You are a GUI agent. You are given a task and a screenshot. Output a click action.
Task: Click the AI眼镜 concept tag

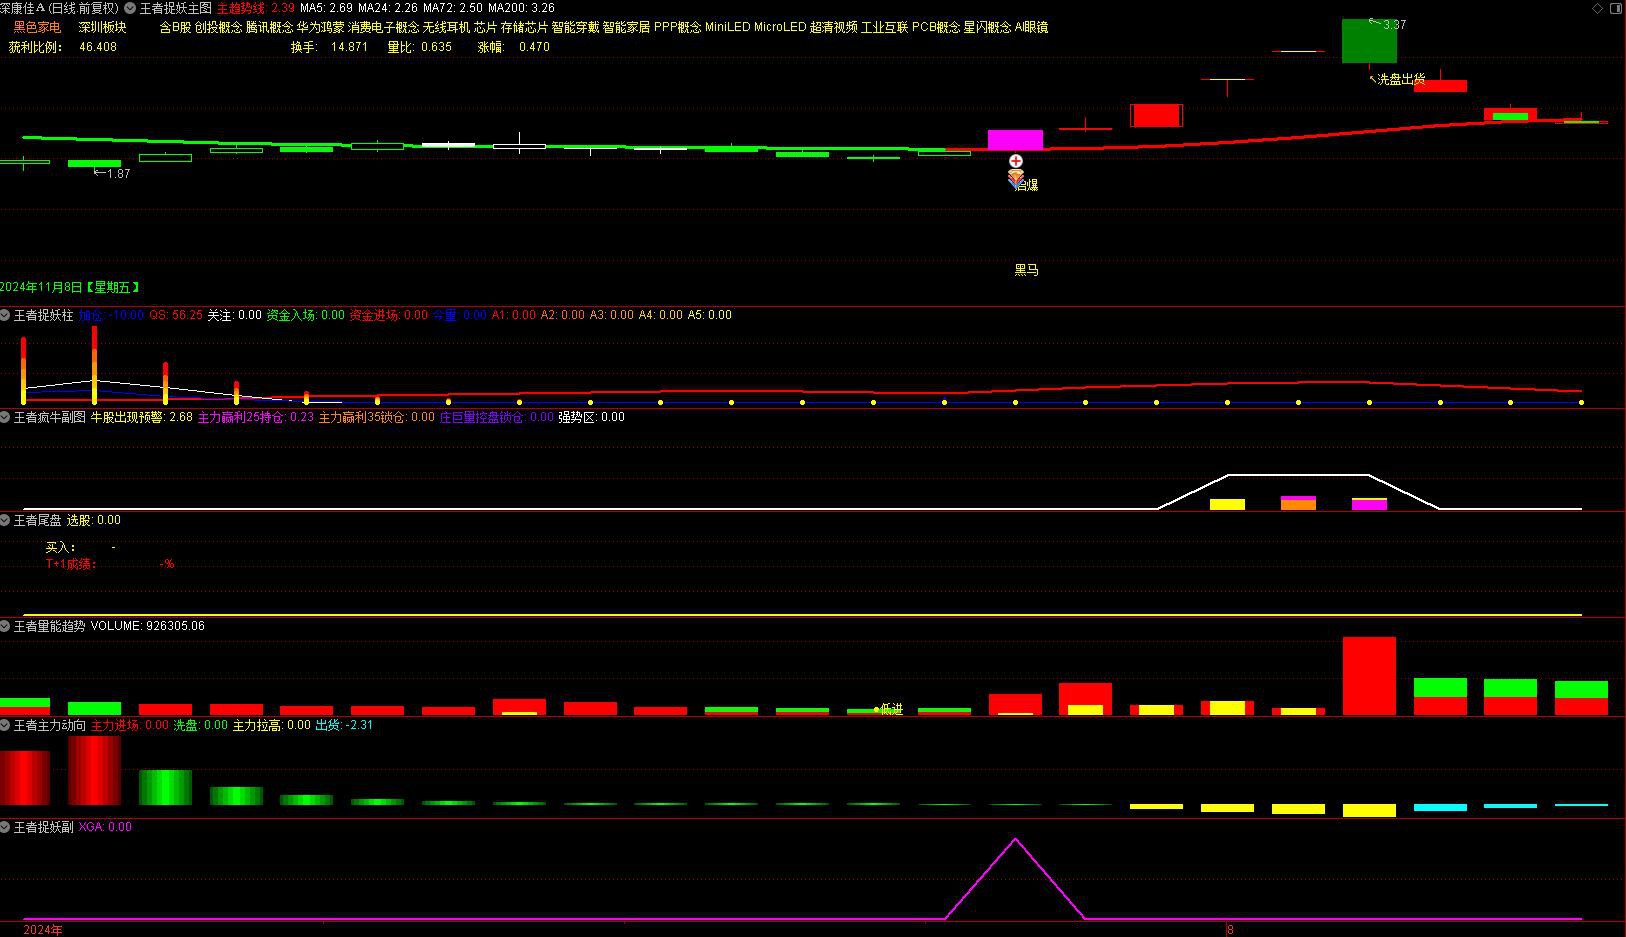click(1032, 28)
